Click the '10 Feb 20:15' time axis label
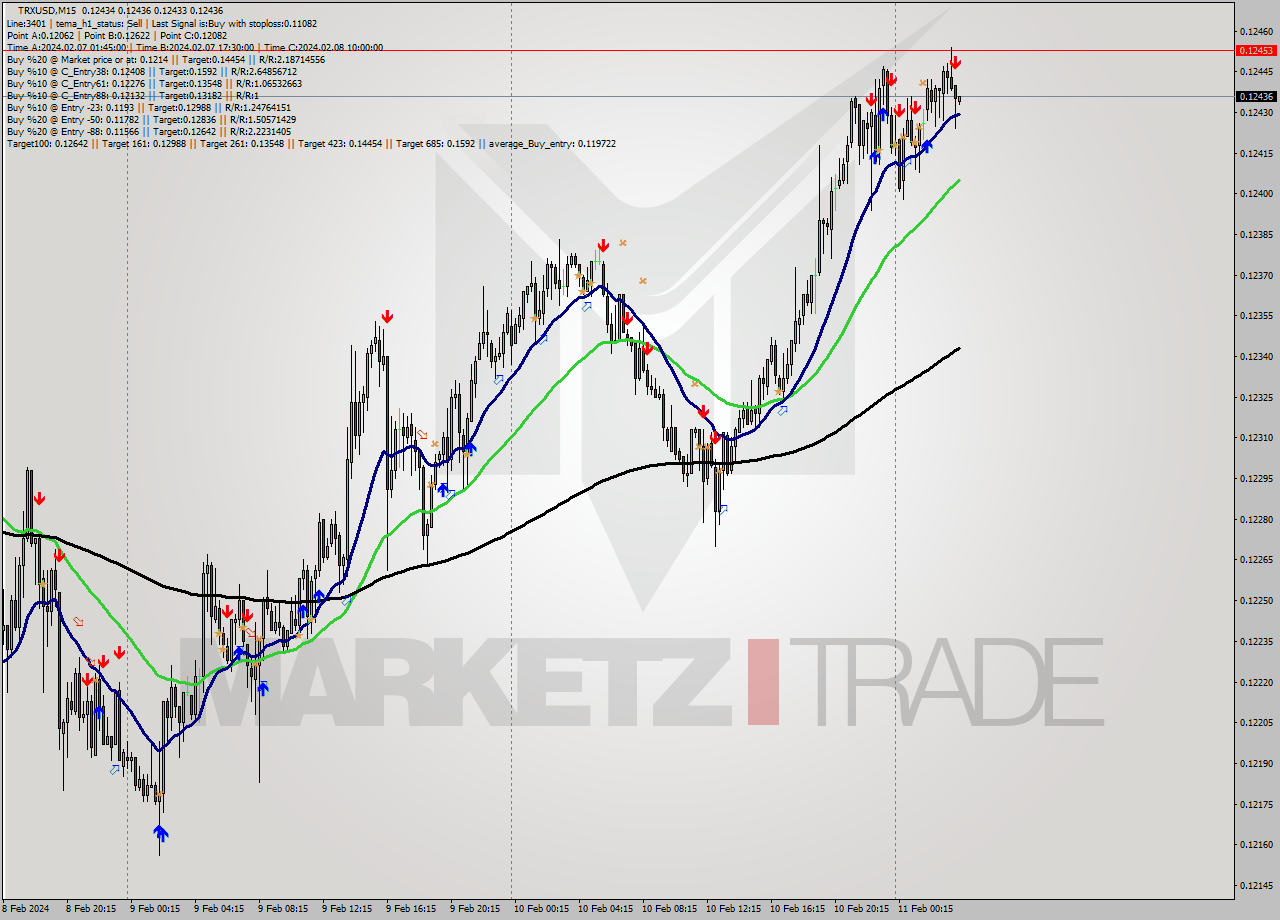The height and width of the screenshot is (920, 1280). click(861, 909)
